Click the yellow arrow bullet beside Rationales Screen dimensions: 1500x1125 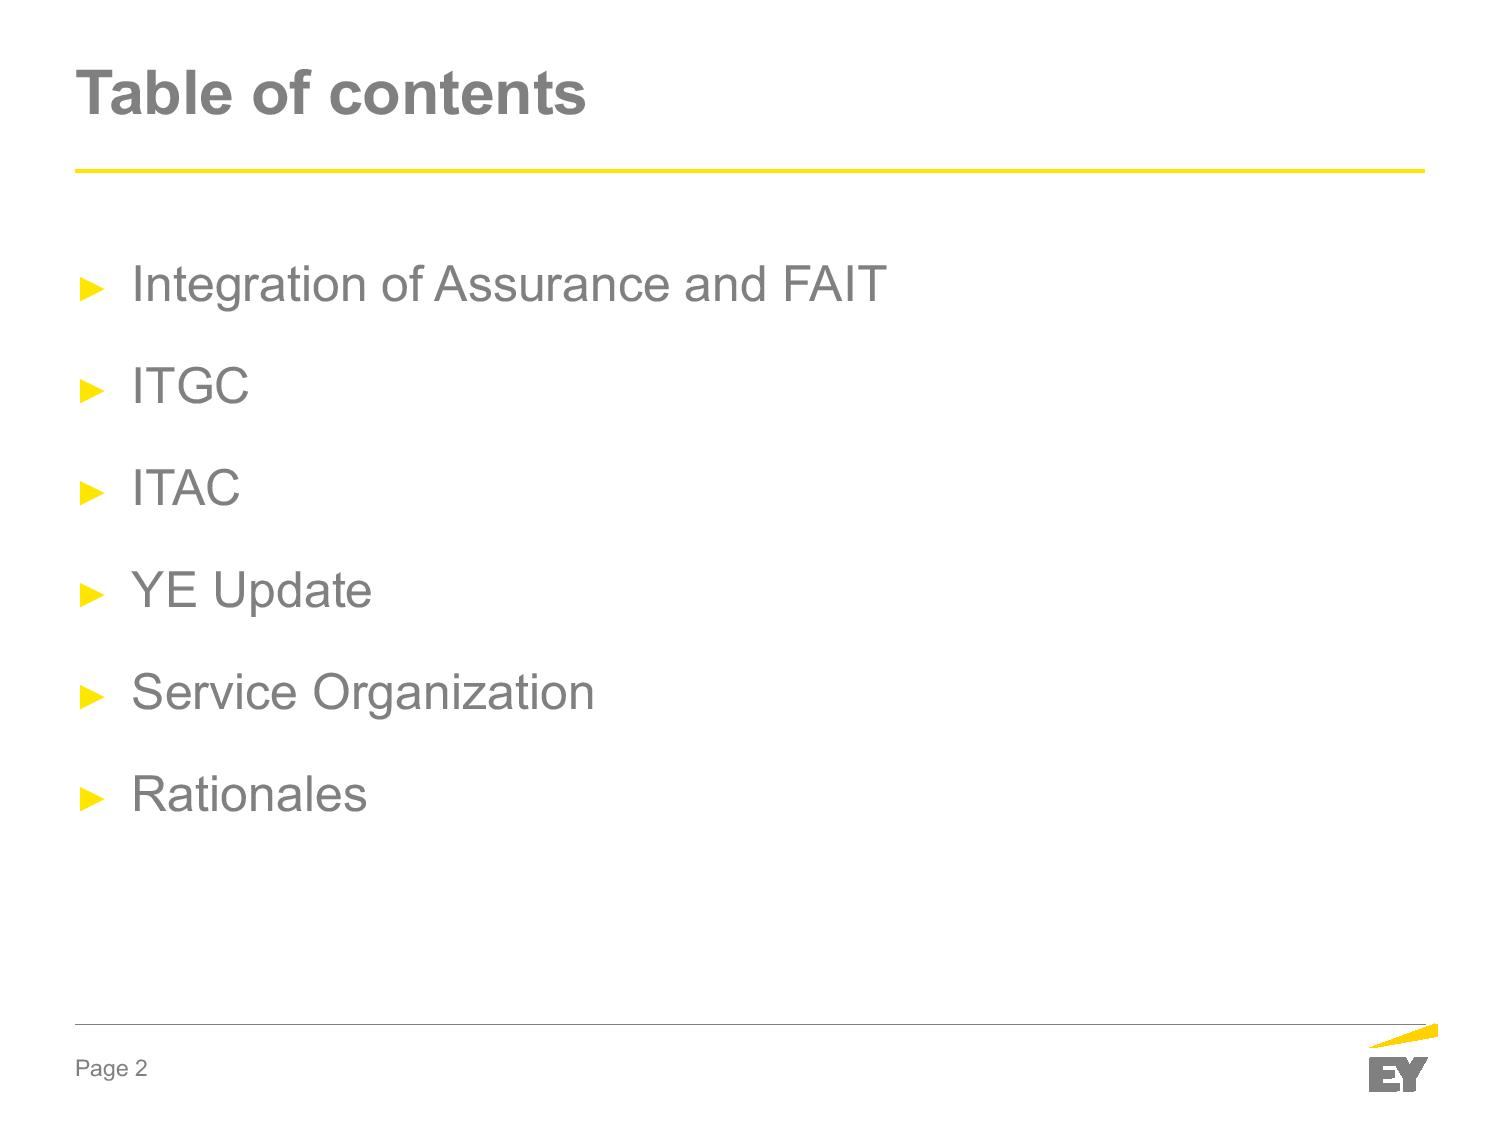point(92,799)
